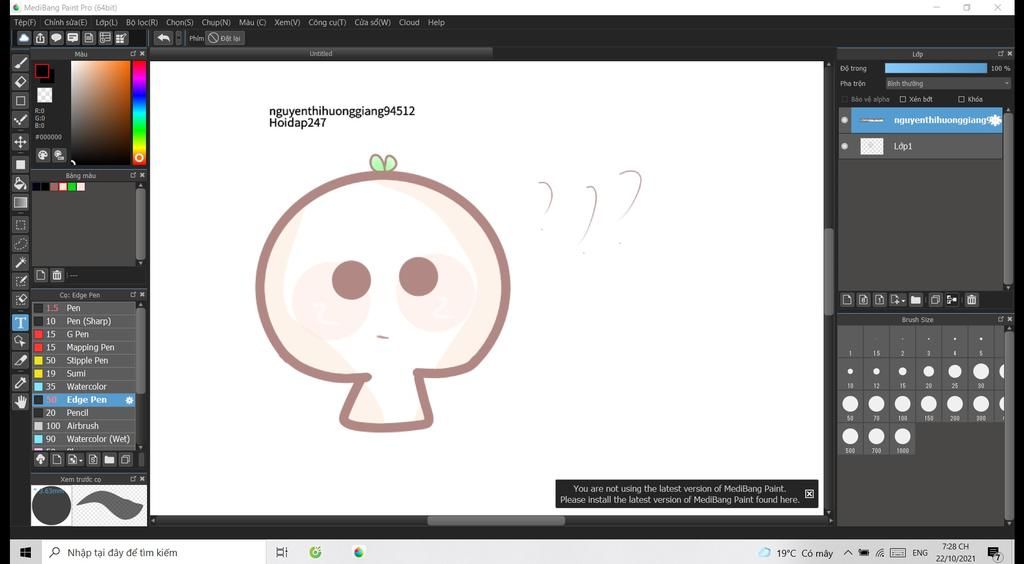Choose brush size 50 preset
This screenshot has height=564, width=1024.
pos(850,406)
